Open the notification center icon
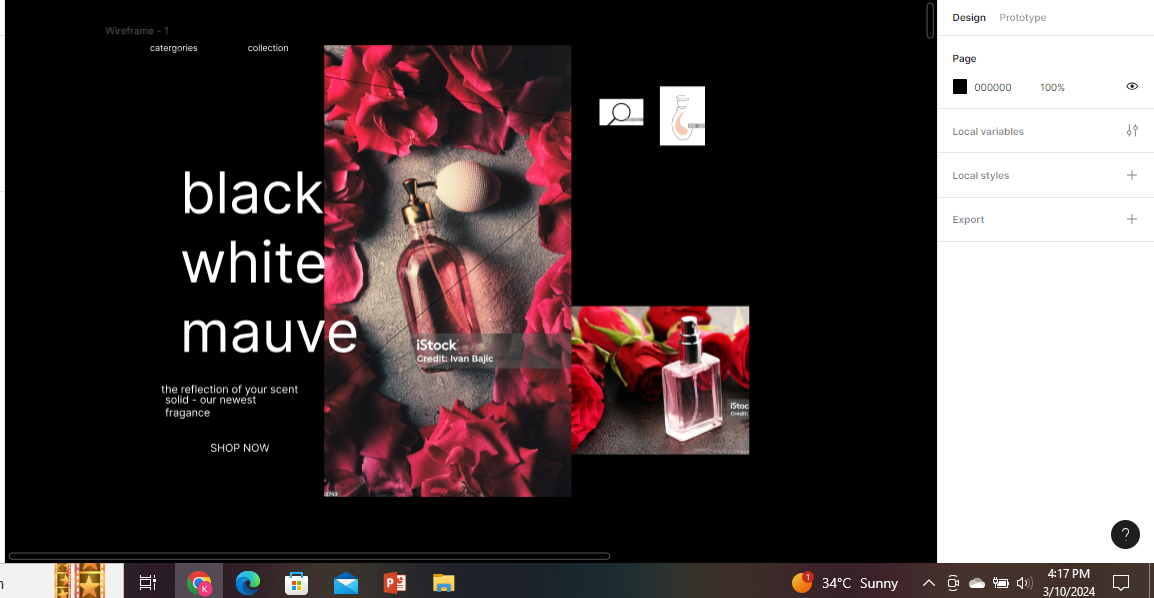This screenshot has height=598, width=1154. point(1121,583)
